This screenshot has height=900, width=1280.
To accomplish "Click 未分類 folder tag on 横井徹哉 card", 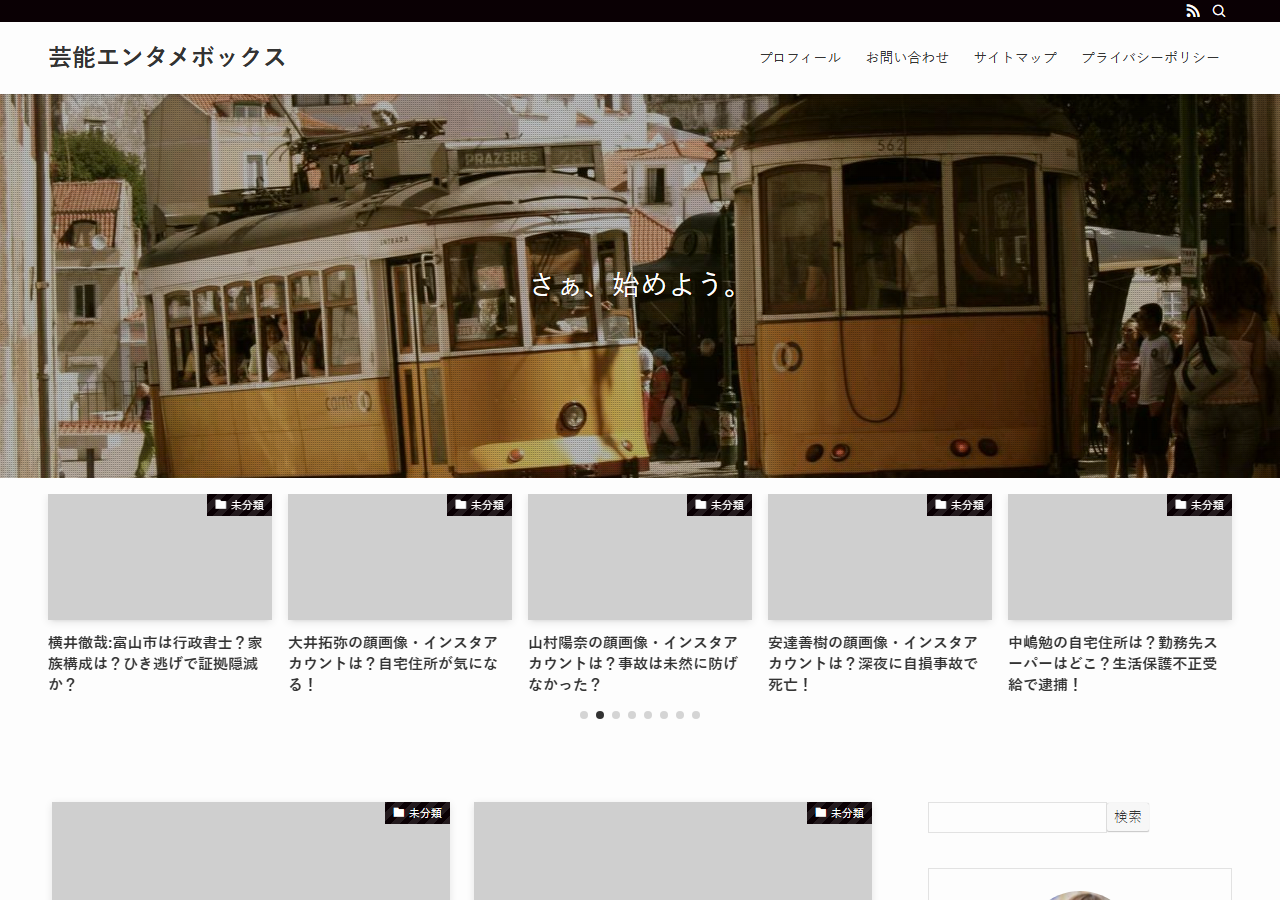I will [x=240, y=505].
